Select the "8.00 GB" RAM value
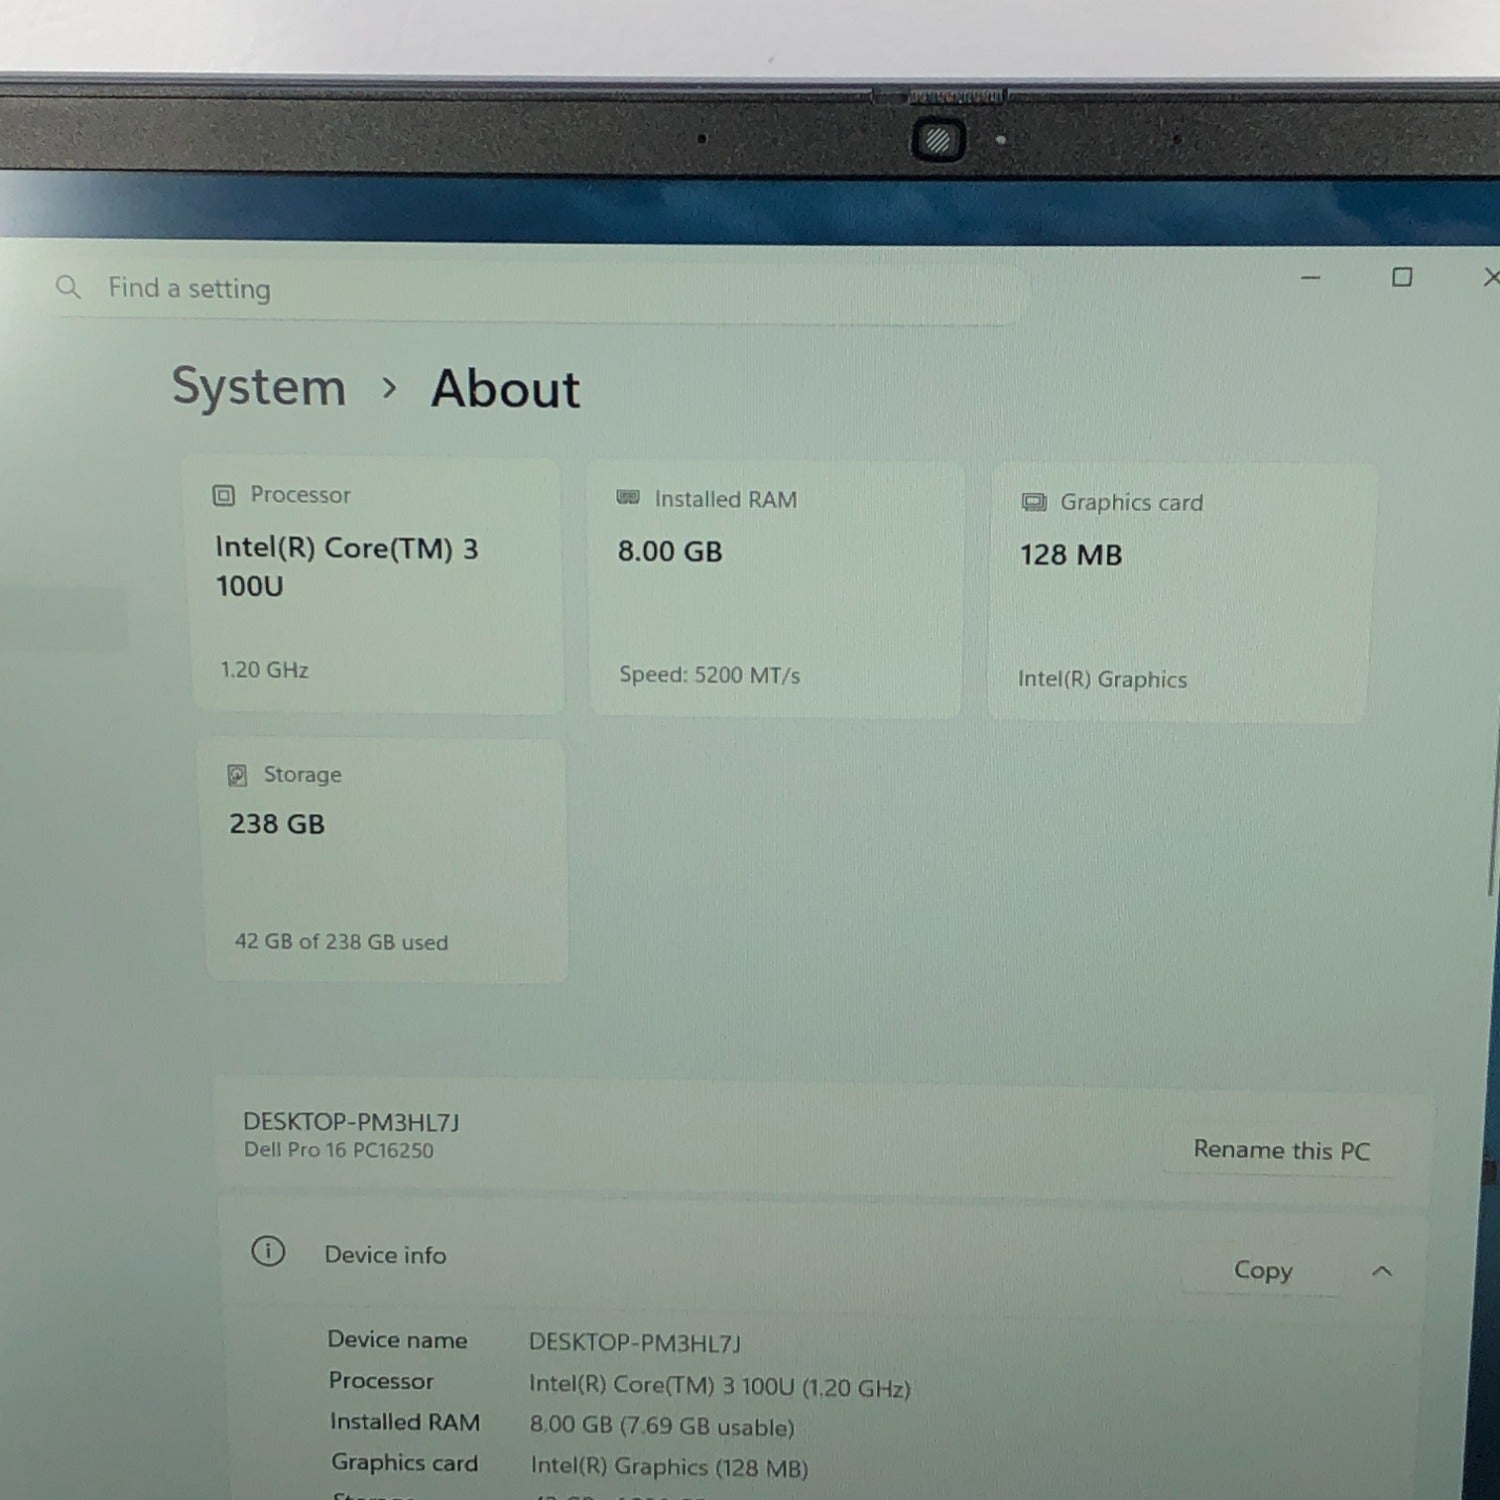Image resolution: width=1500 pixels, height=1500 pixels. pos(670,552)
